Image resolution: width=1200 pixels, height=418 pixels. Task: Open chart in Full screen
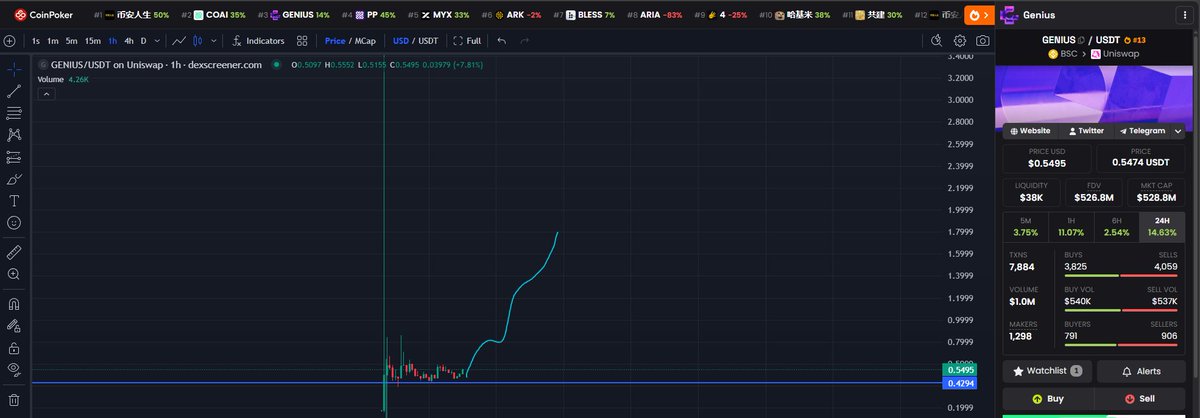[467, 41]
